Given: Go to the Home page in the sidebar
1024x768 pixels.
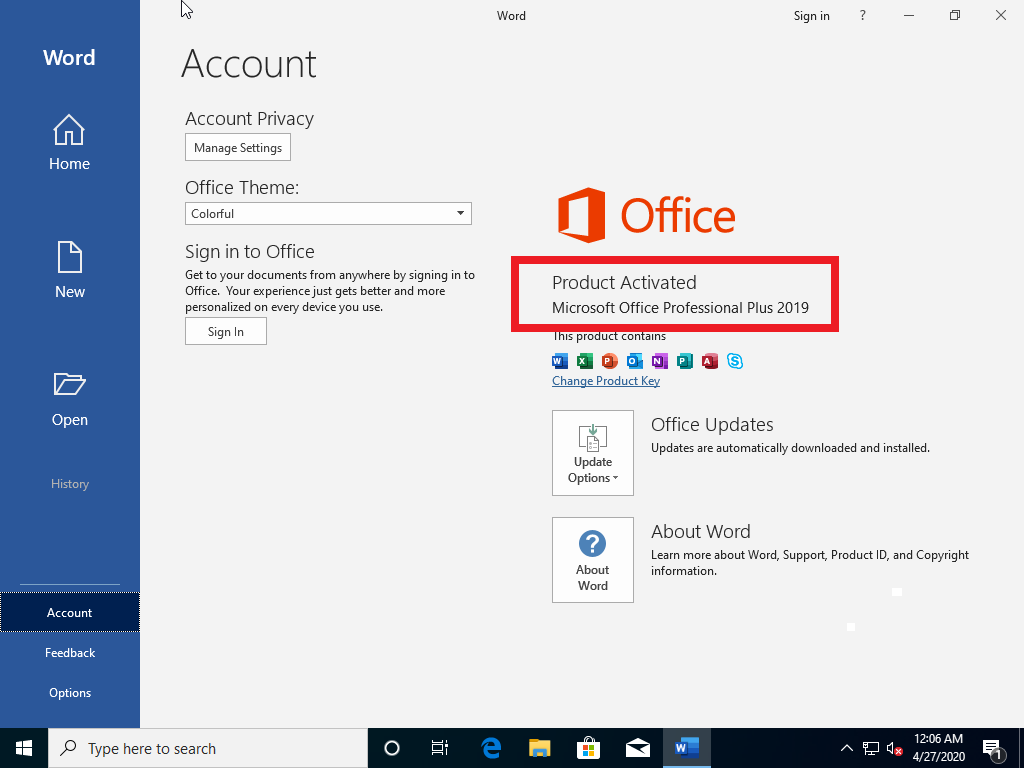Looking at the screenshot, I should (69, 143).
